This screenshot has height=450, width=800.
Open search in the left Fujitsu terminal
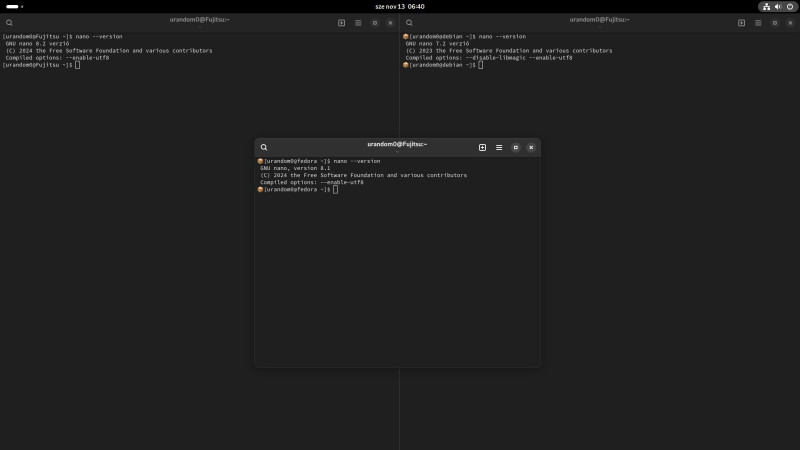9,23
